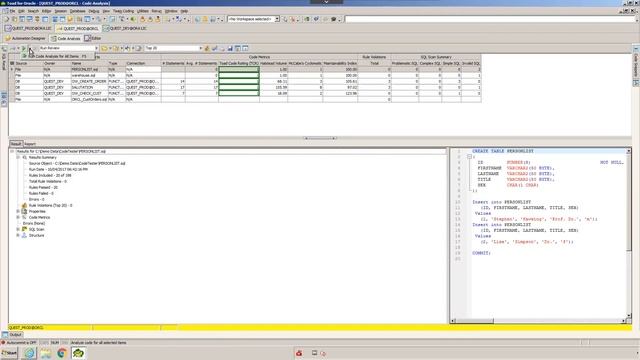640x360 pixels.
Task: Sort by Toad Code Rating (TCR) column
Action: coord(239,63)
